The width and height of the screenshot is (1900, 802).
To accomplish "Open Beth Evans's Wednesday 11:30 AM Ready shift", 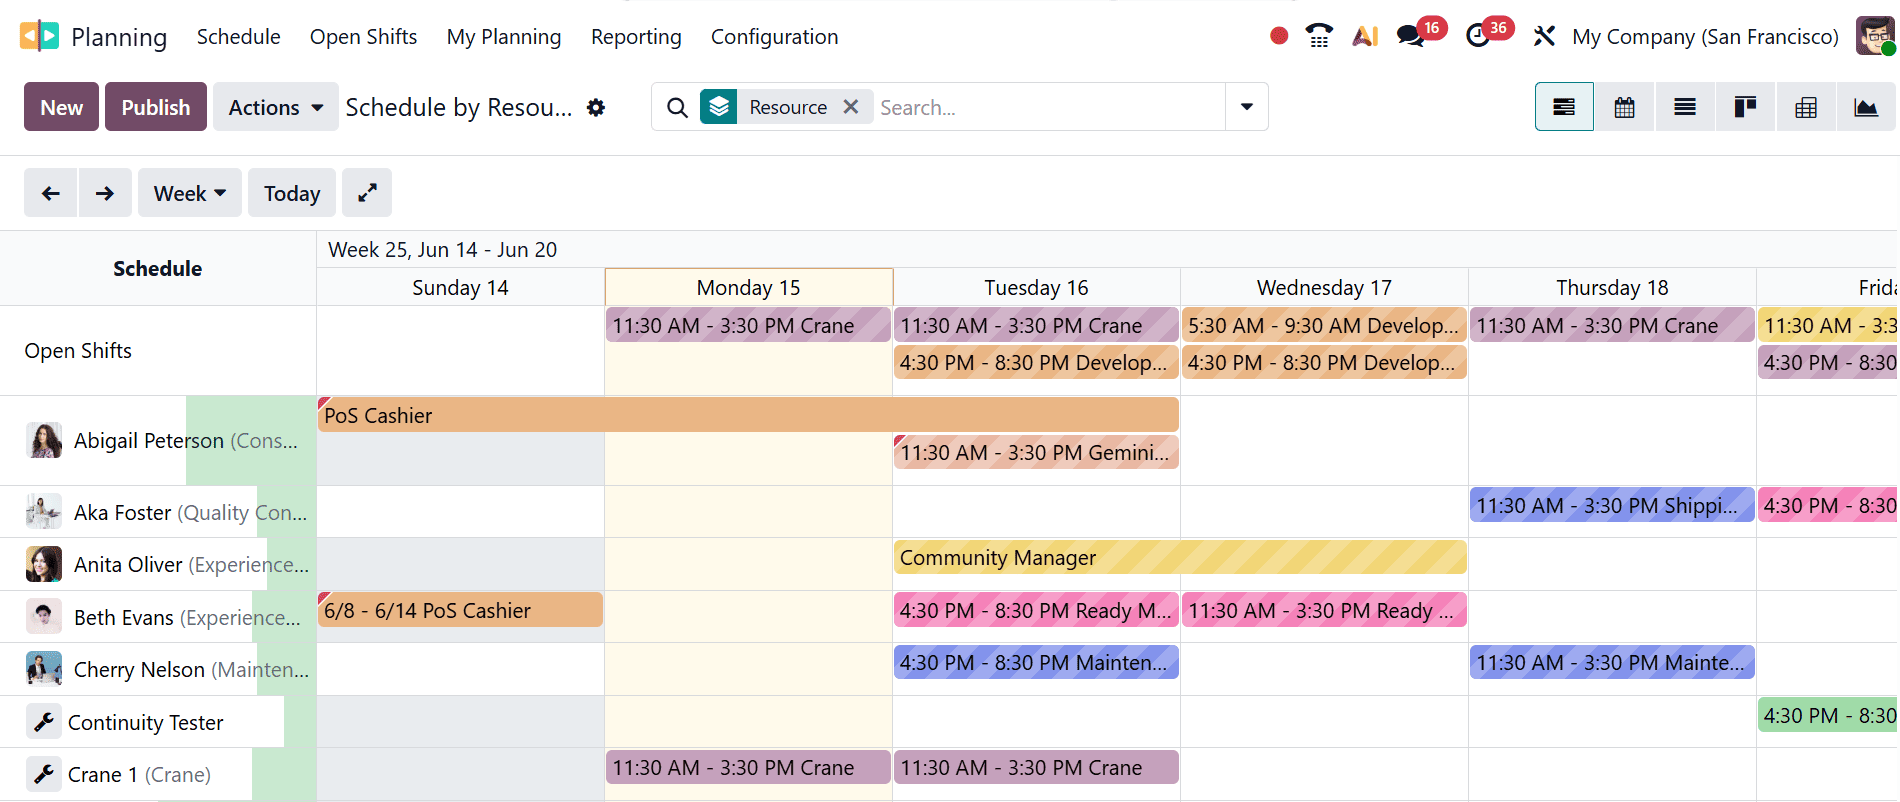I will point(1324,610).
